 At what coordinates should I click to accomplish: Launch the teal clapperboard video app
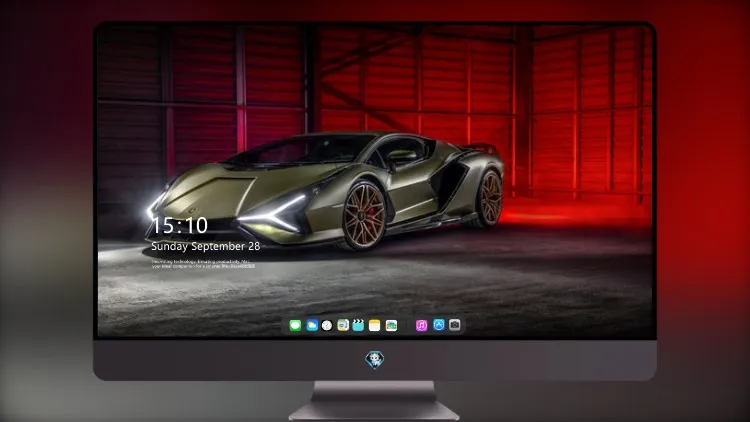(358, 325)
